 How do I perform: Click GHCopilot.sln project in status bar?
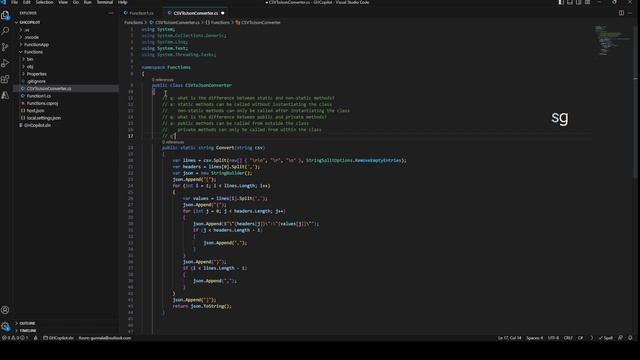pos(58,338)
